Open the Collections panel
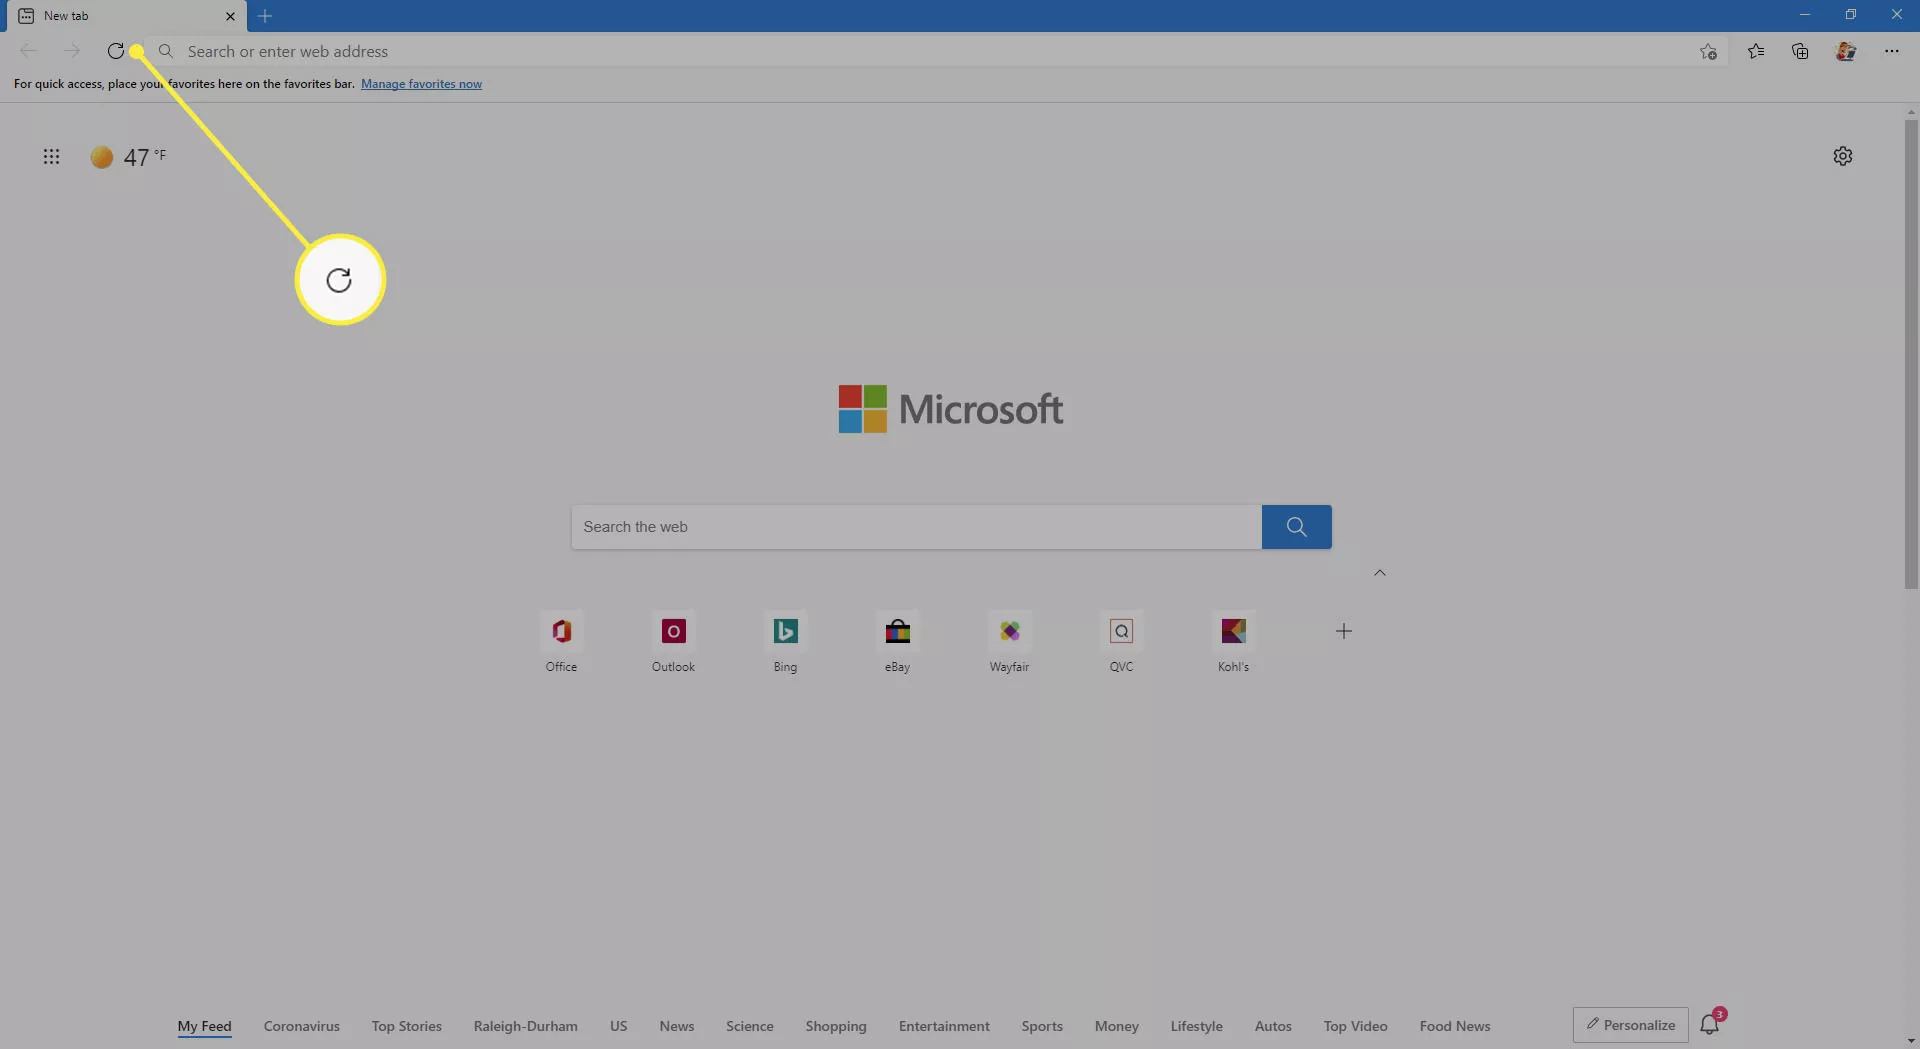 1800,51
